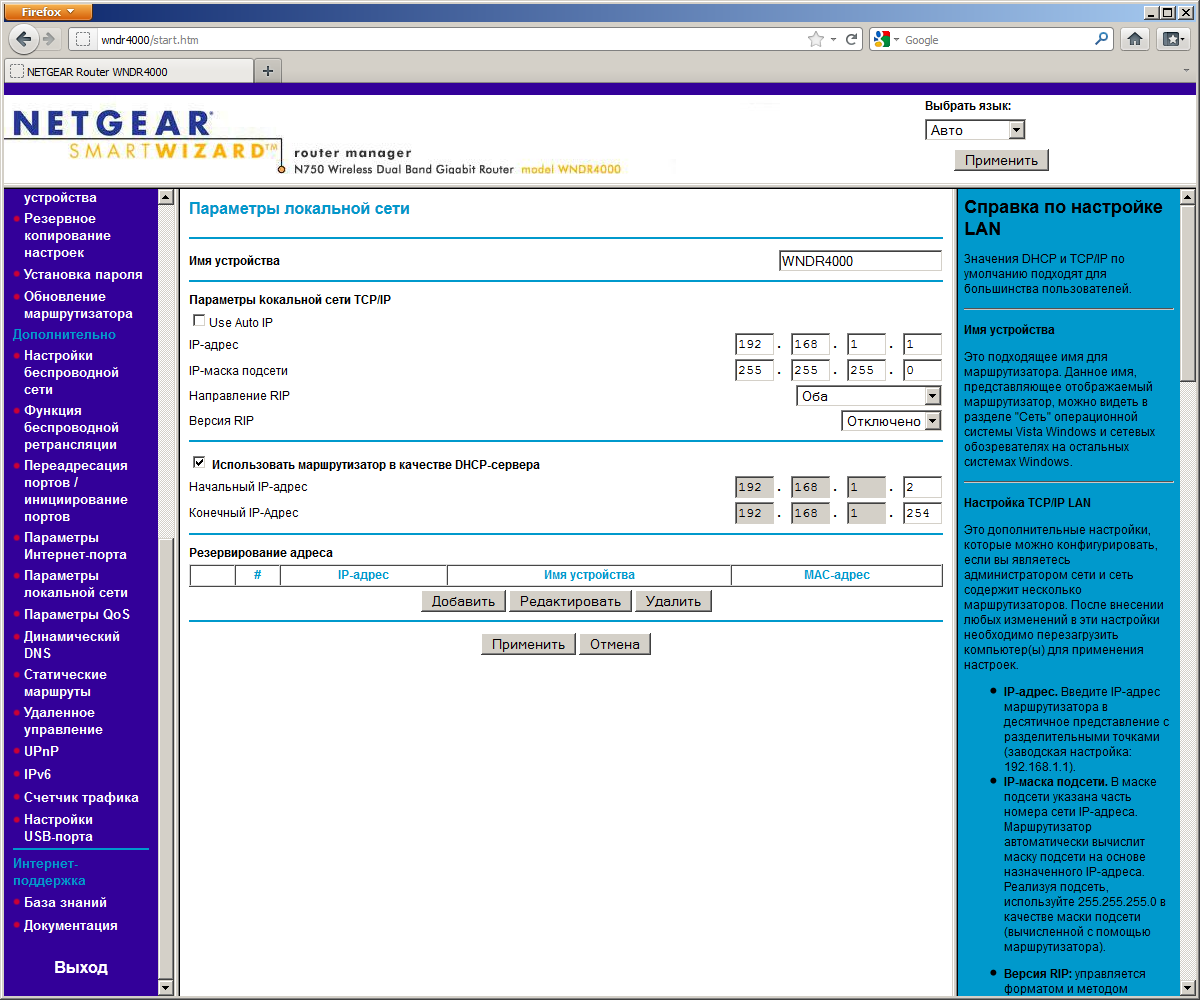Open Параметры Интернет-порта in sidebar
The width and height of the screenshot is (1200, 1000).
coord(75,546)
